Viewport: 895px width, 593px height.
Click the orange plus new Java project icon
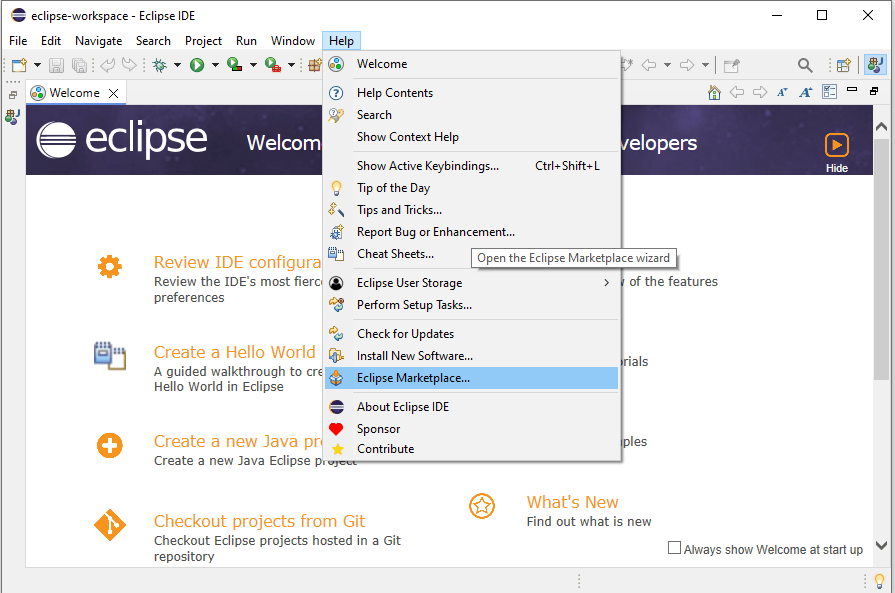point(110,445)
